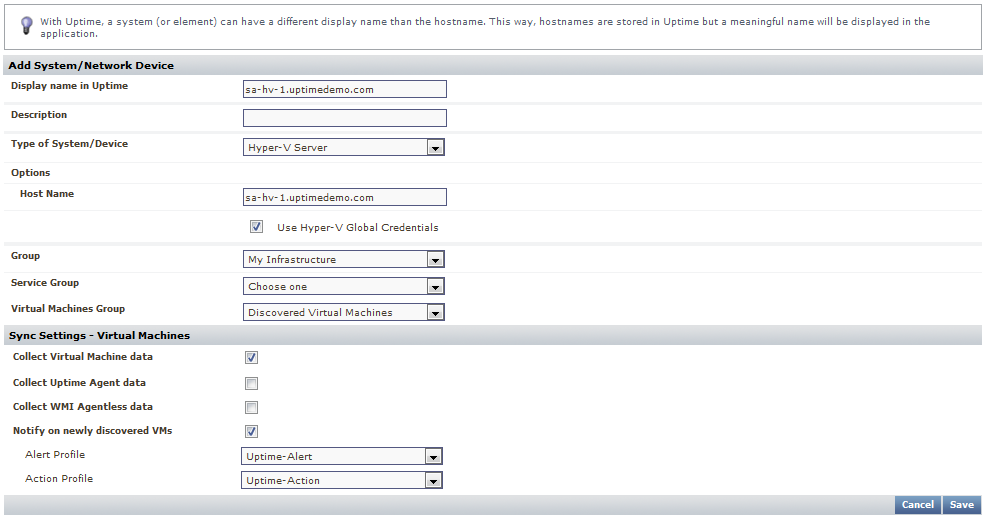Toggle Notify on newly discovered VMs
The image size is (984, 517).
[252, 431]
